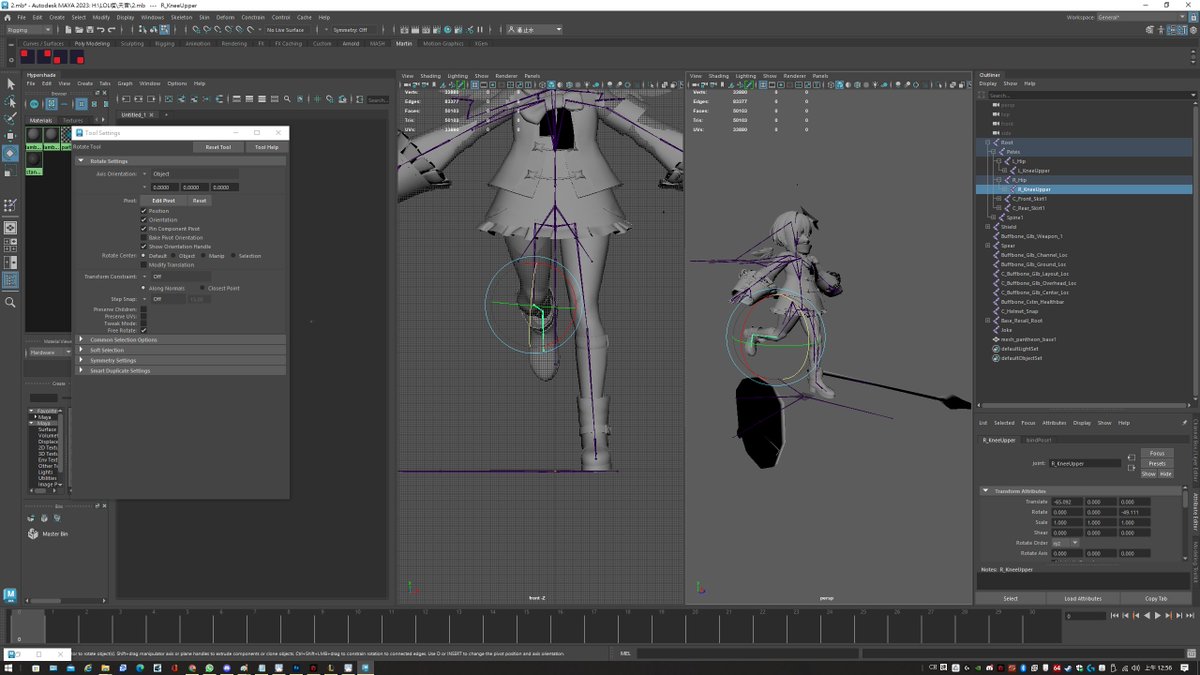
Task: Open the Skeleton menu
Action: 181,17
